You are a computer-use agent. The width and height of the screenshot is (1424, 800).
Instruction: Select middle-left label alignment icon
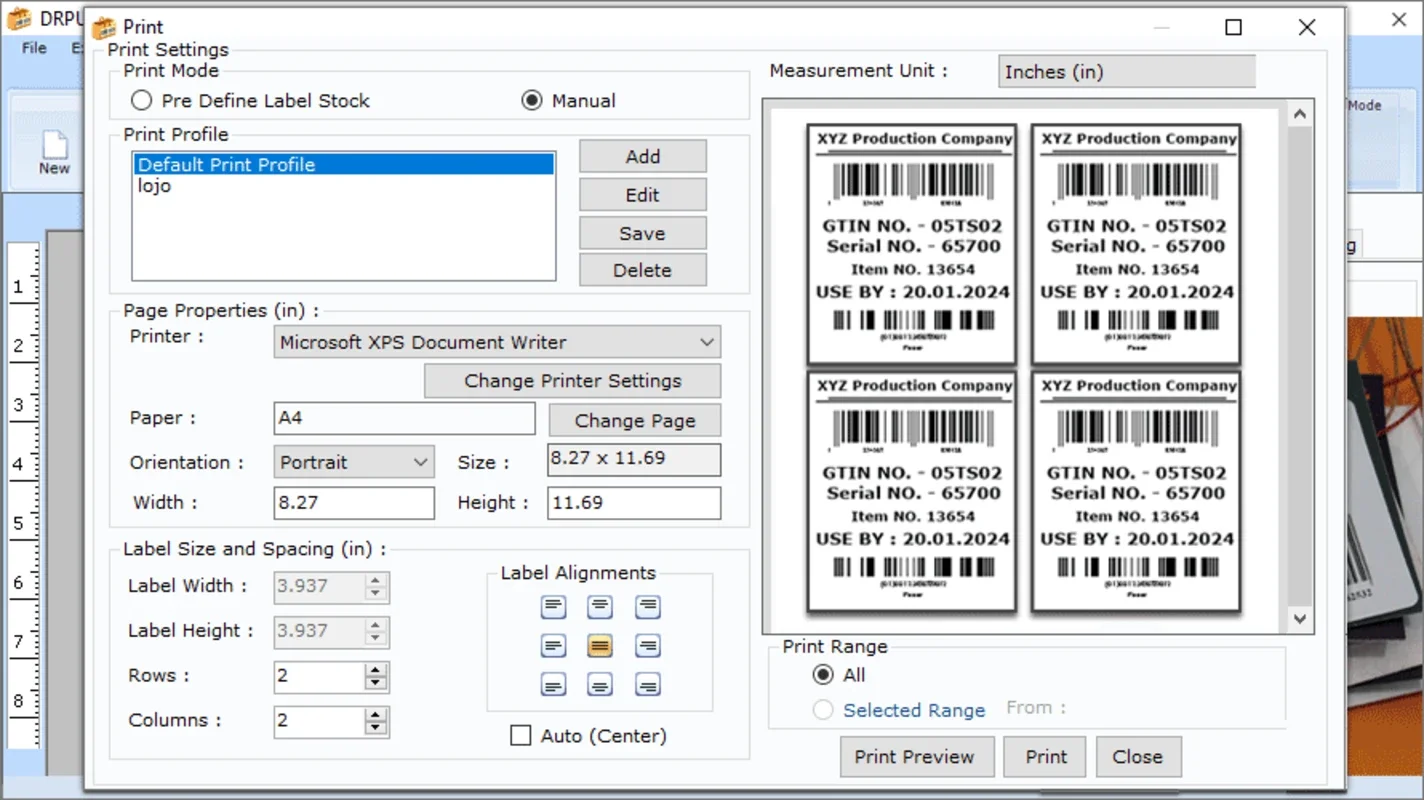tap(553, 646)
